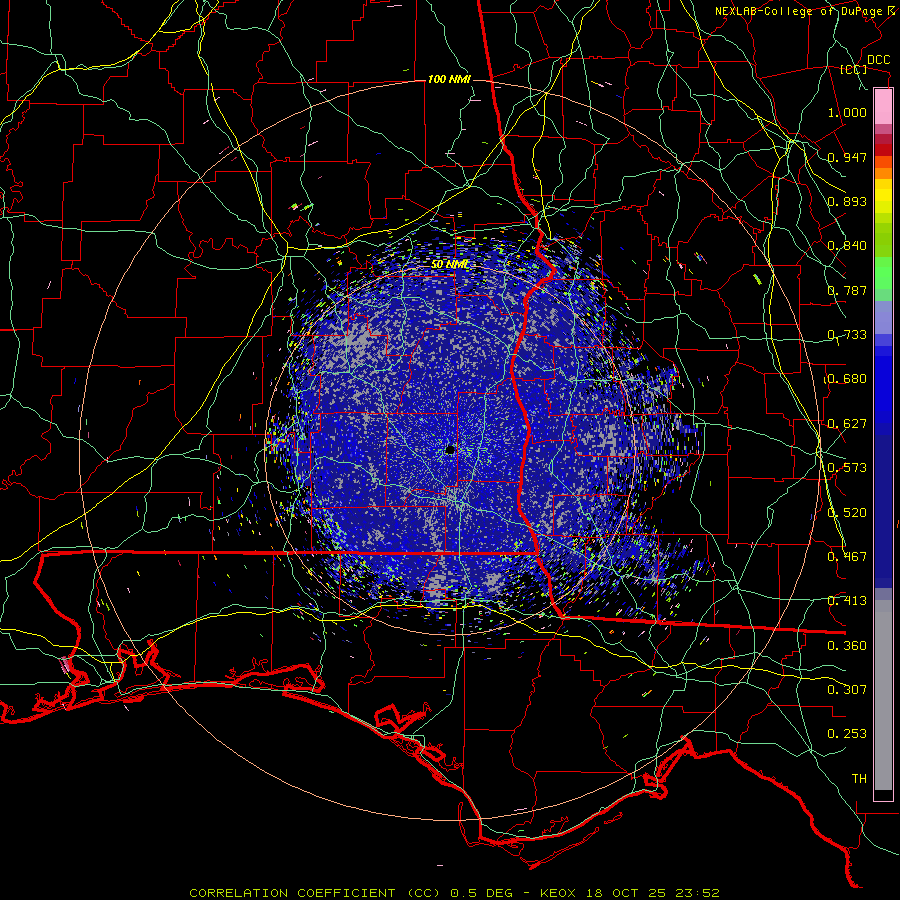
Task: Click the 50 NMI range ring label
Action: (450, 264)
